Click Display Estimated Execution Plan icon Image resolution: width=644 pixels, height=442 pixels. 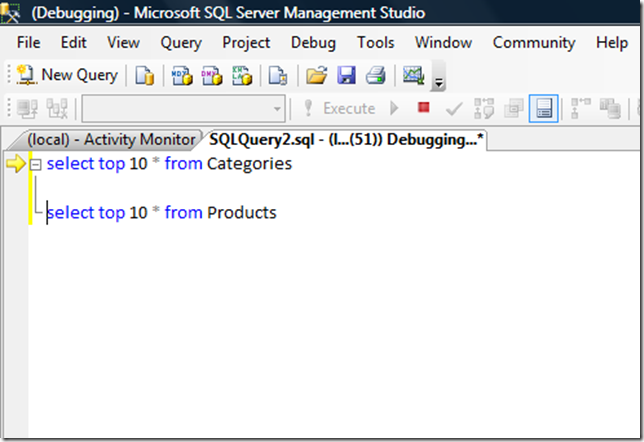pos(484,108)
